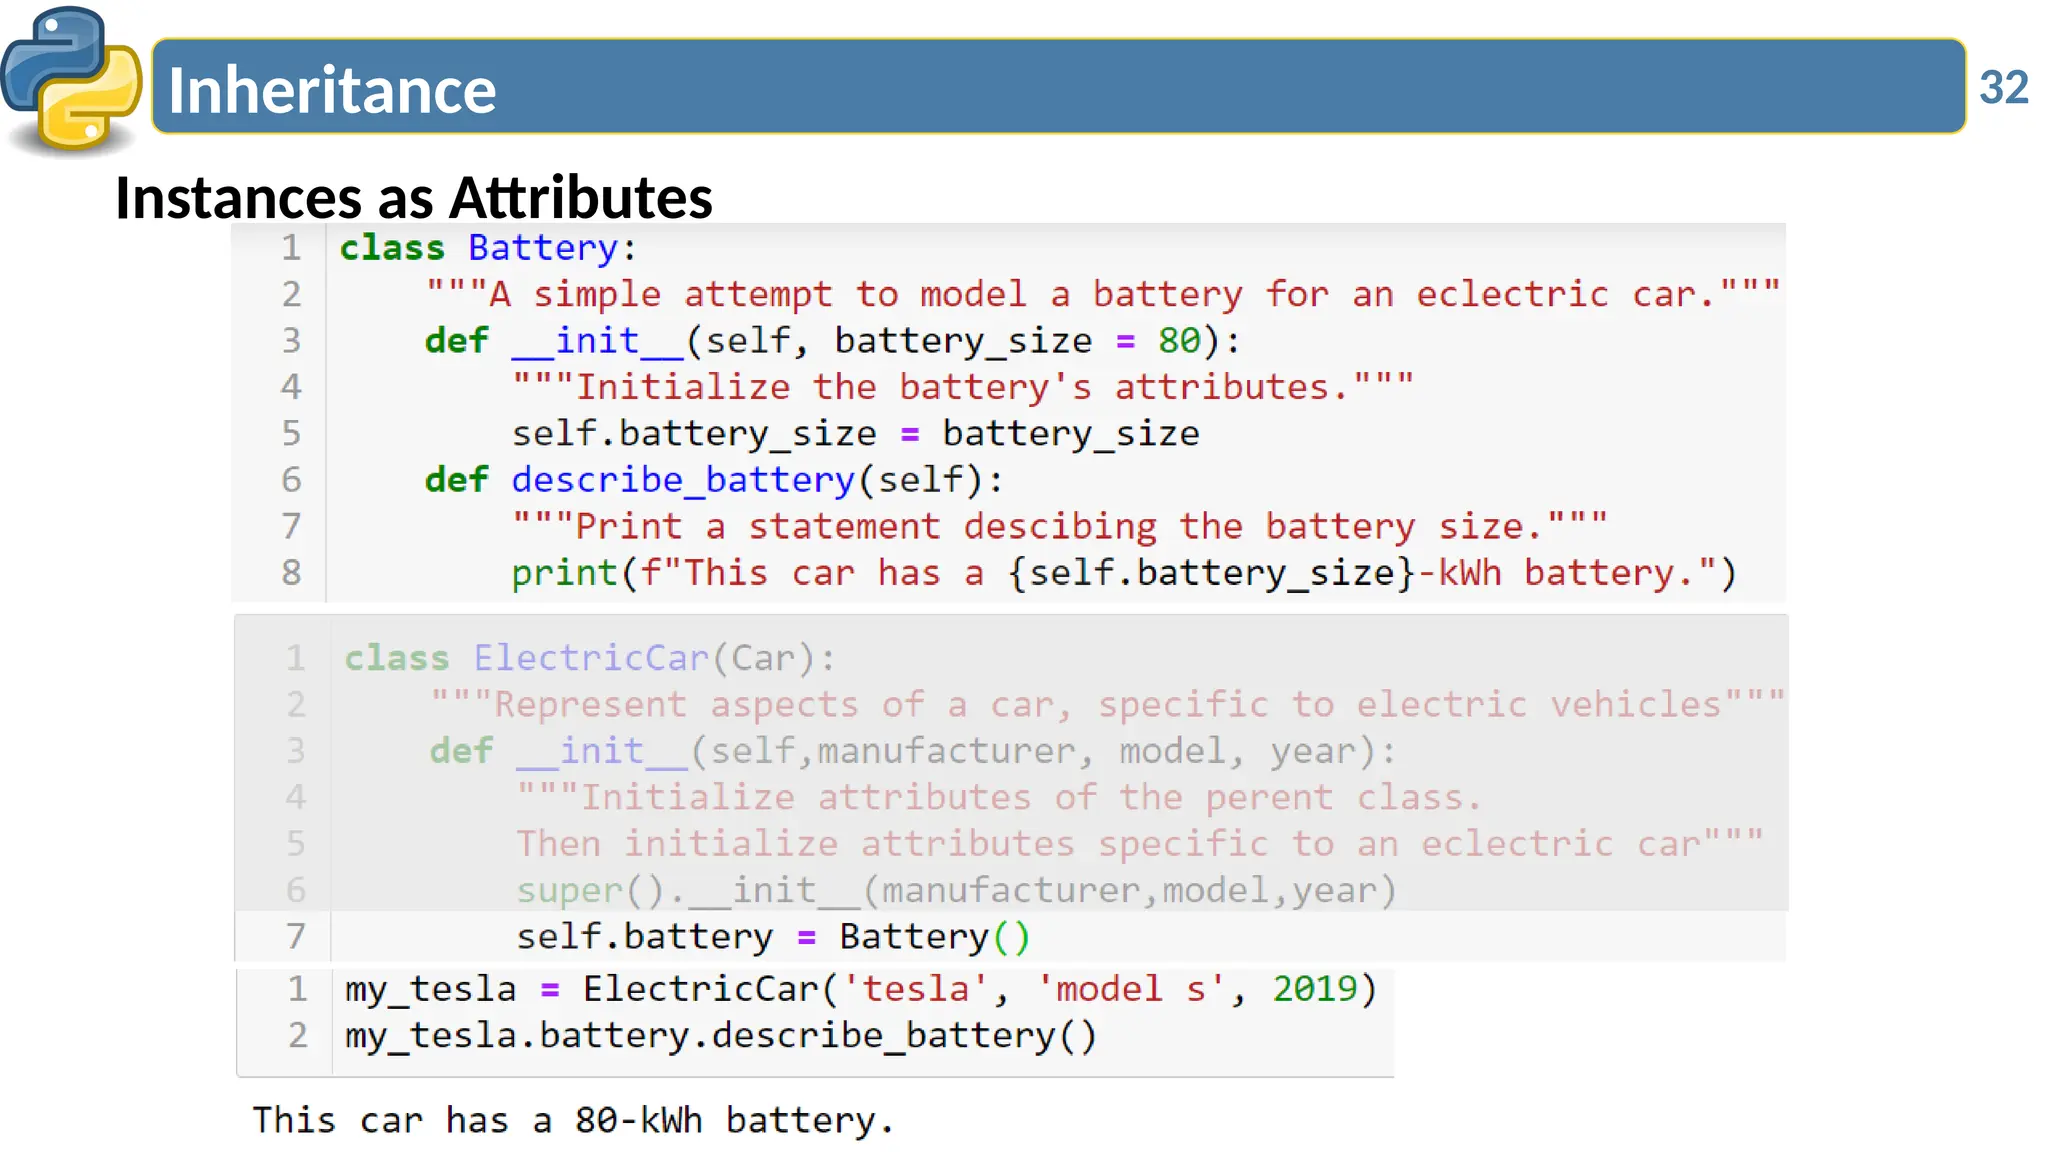Click the print f-string line in Battery
Image resolution: width=2048 pixels, height=1152 pixels.
pos(1125,573)
